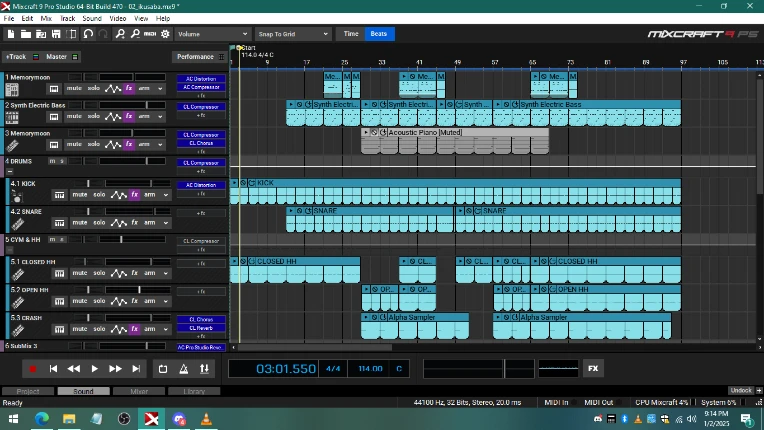Click the undo arrow

point(88,34)
